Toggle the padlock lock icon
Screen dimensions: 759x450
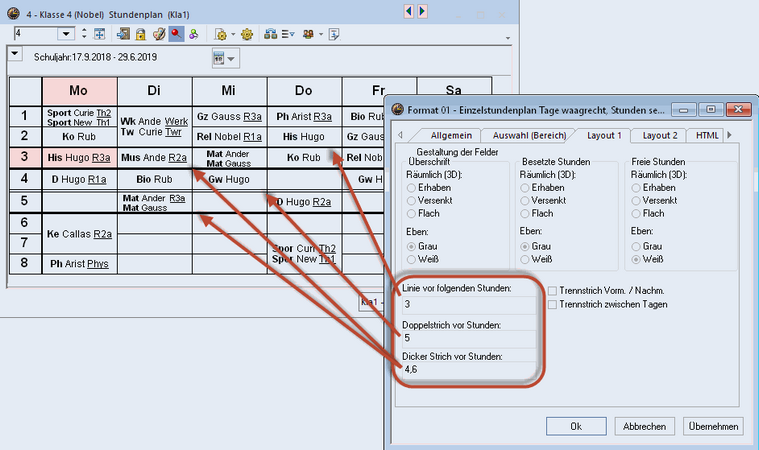(140, 34)
